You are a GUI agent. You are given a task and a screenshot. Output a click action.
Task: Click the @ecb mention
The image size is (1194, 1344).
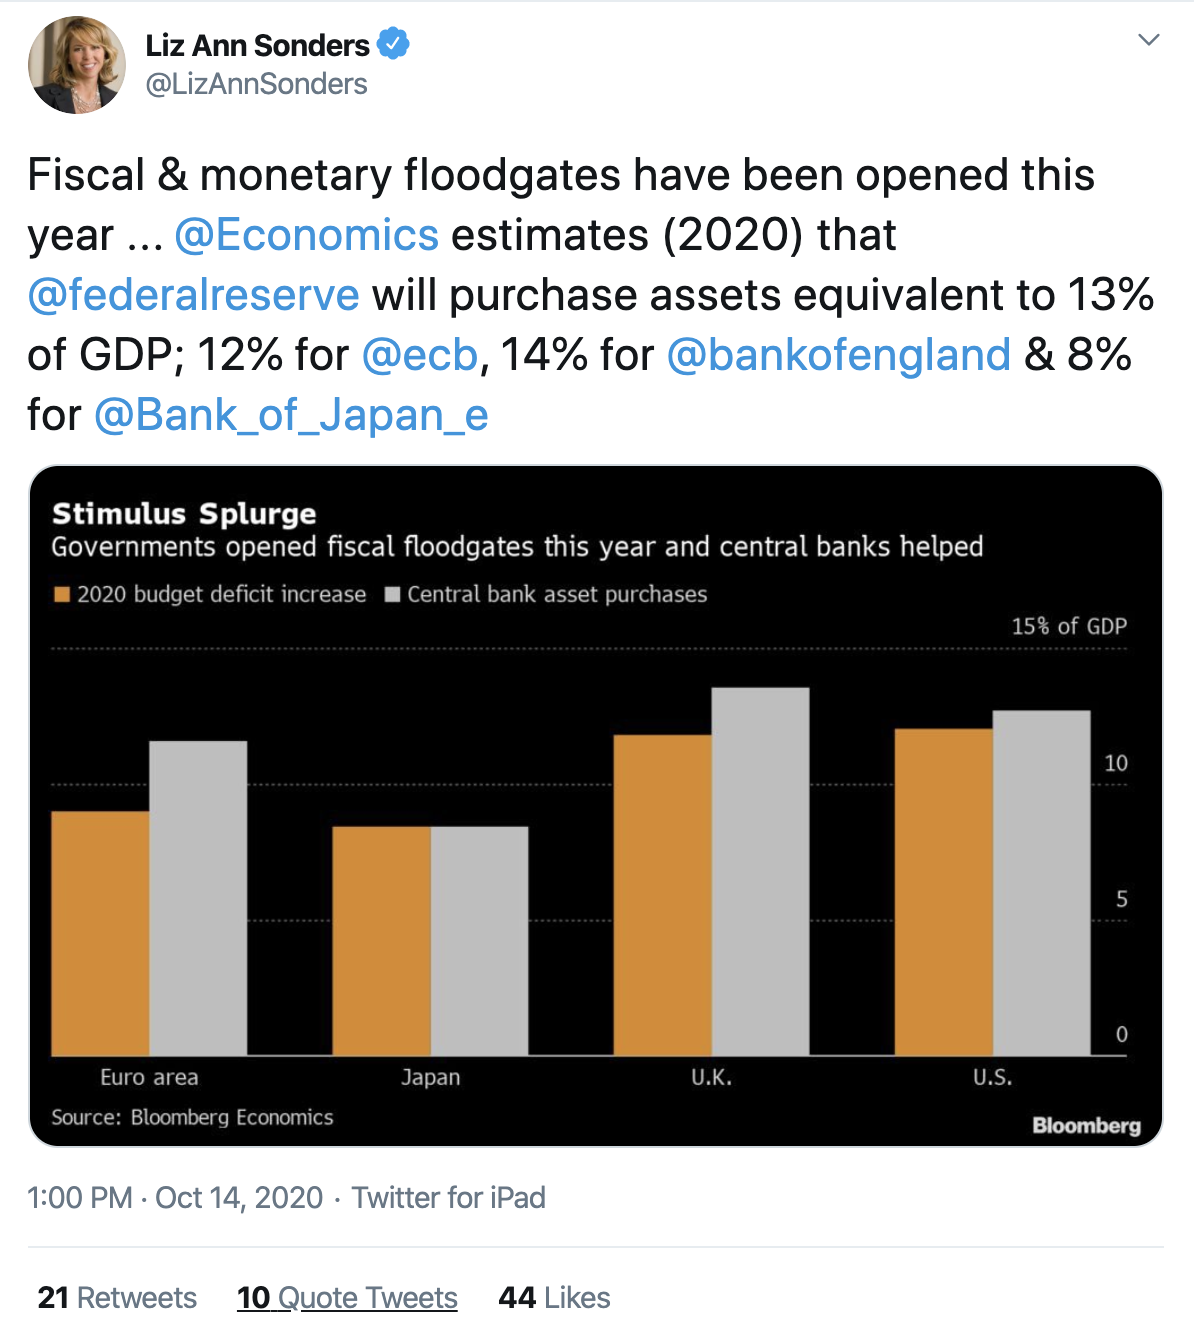point(420,355)
